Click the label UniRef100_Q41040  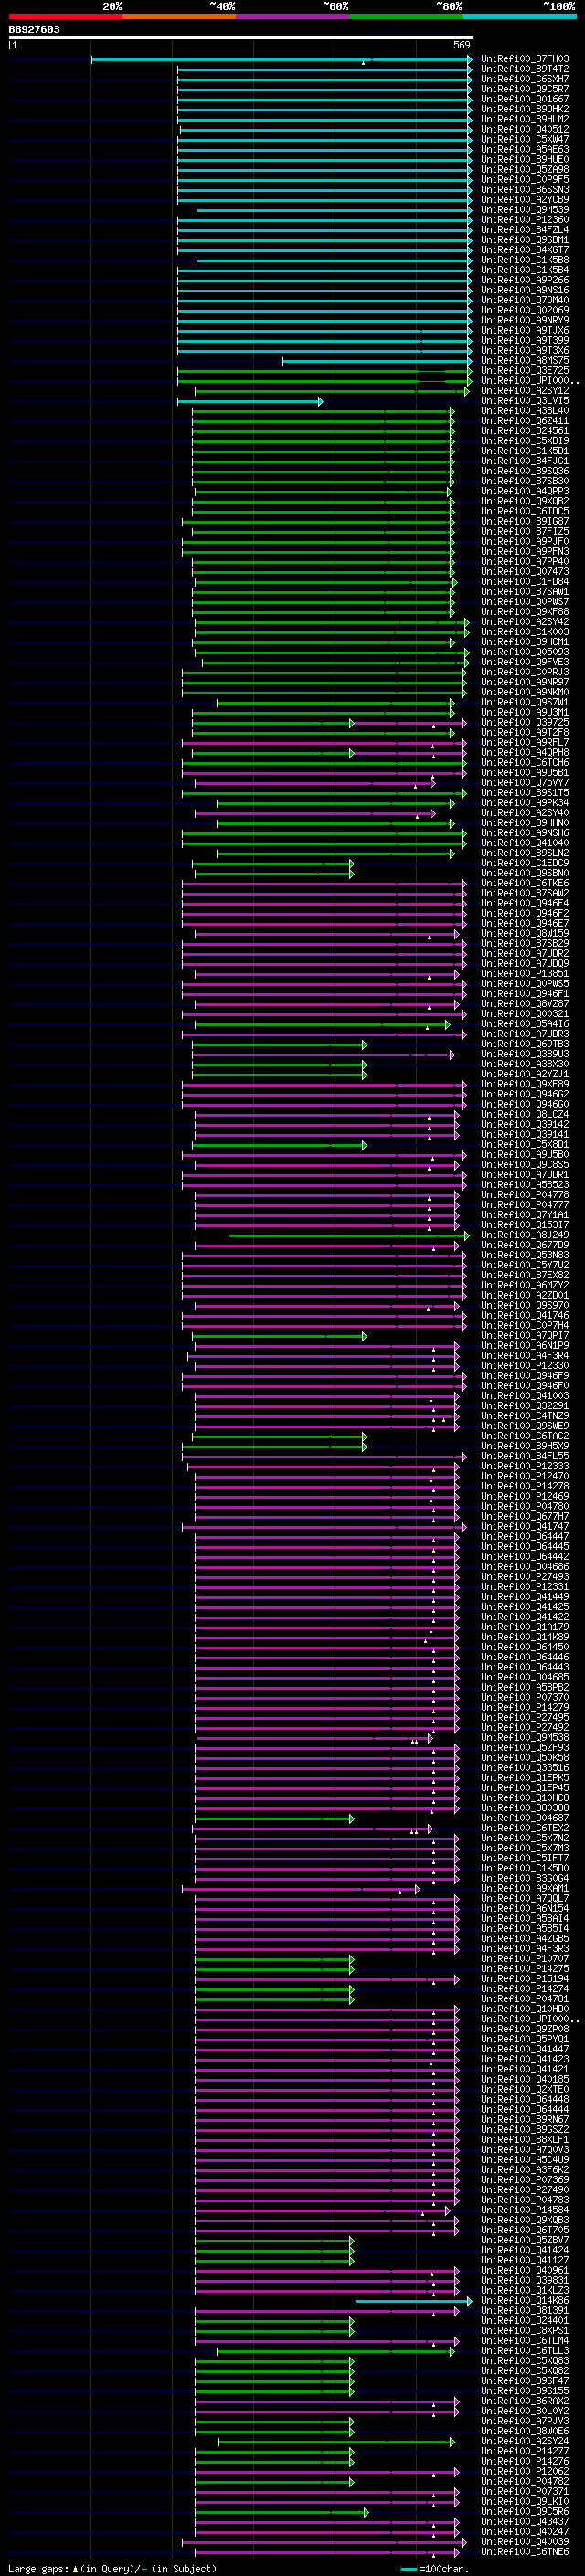[x=525, y=843]
